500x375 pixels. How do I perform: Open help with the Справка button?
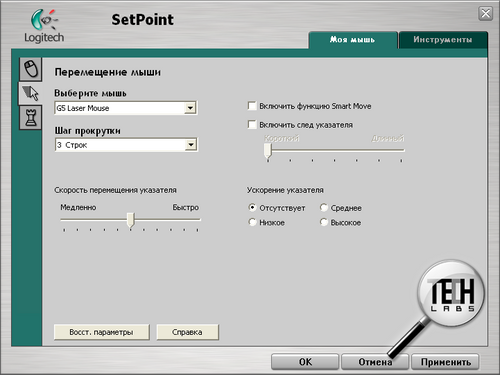[187, 332]
